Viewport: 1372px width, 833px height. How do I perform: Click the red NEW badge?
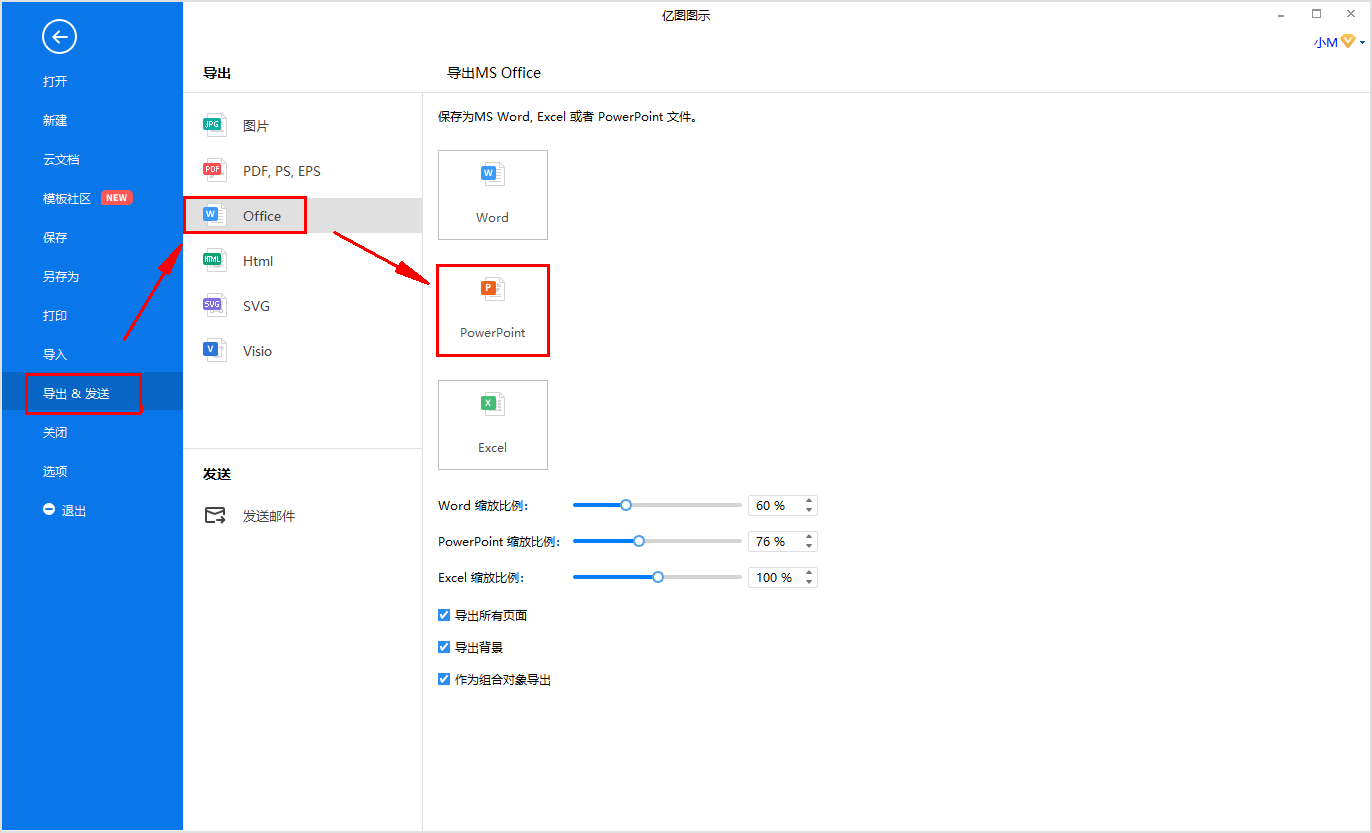[x=117, y=198]
